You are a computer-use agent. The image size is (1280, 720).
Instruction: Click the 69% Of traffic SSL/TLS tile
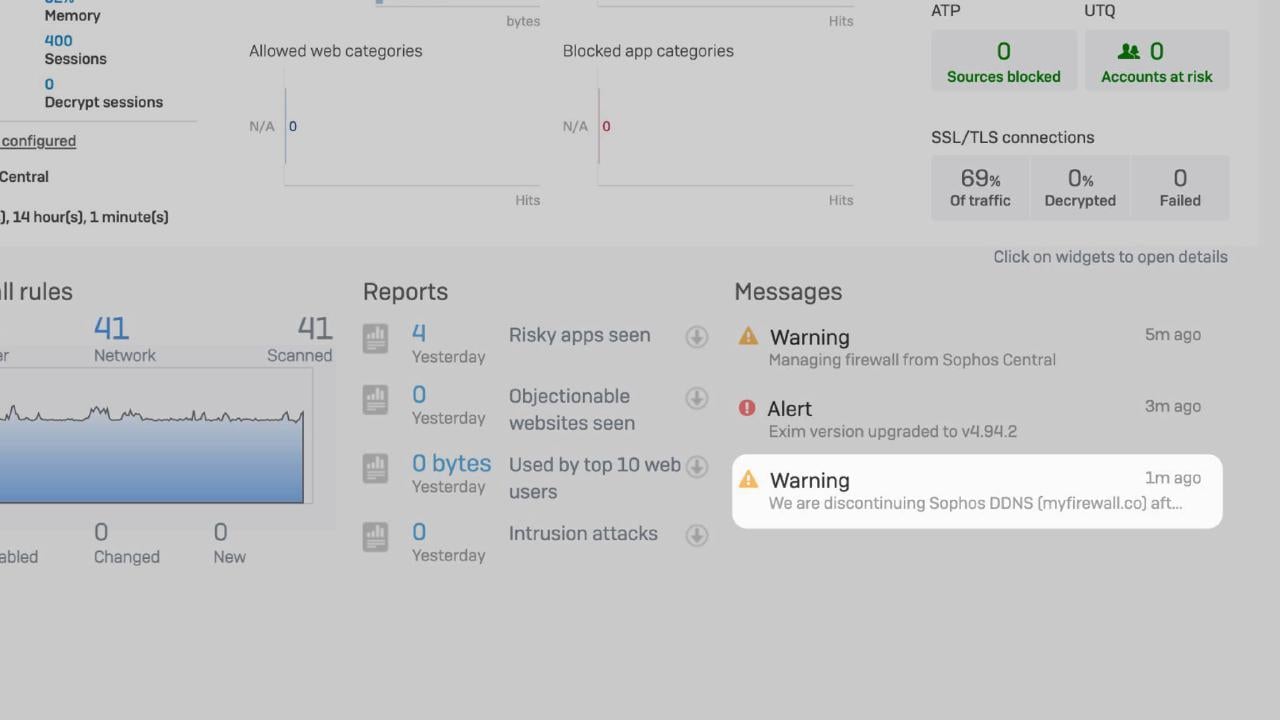pos(979,187)
